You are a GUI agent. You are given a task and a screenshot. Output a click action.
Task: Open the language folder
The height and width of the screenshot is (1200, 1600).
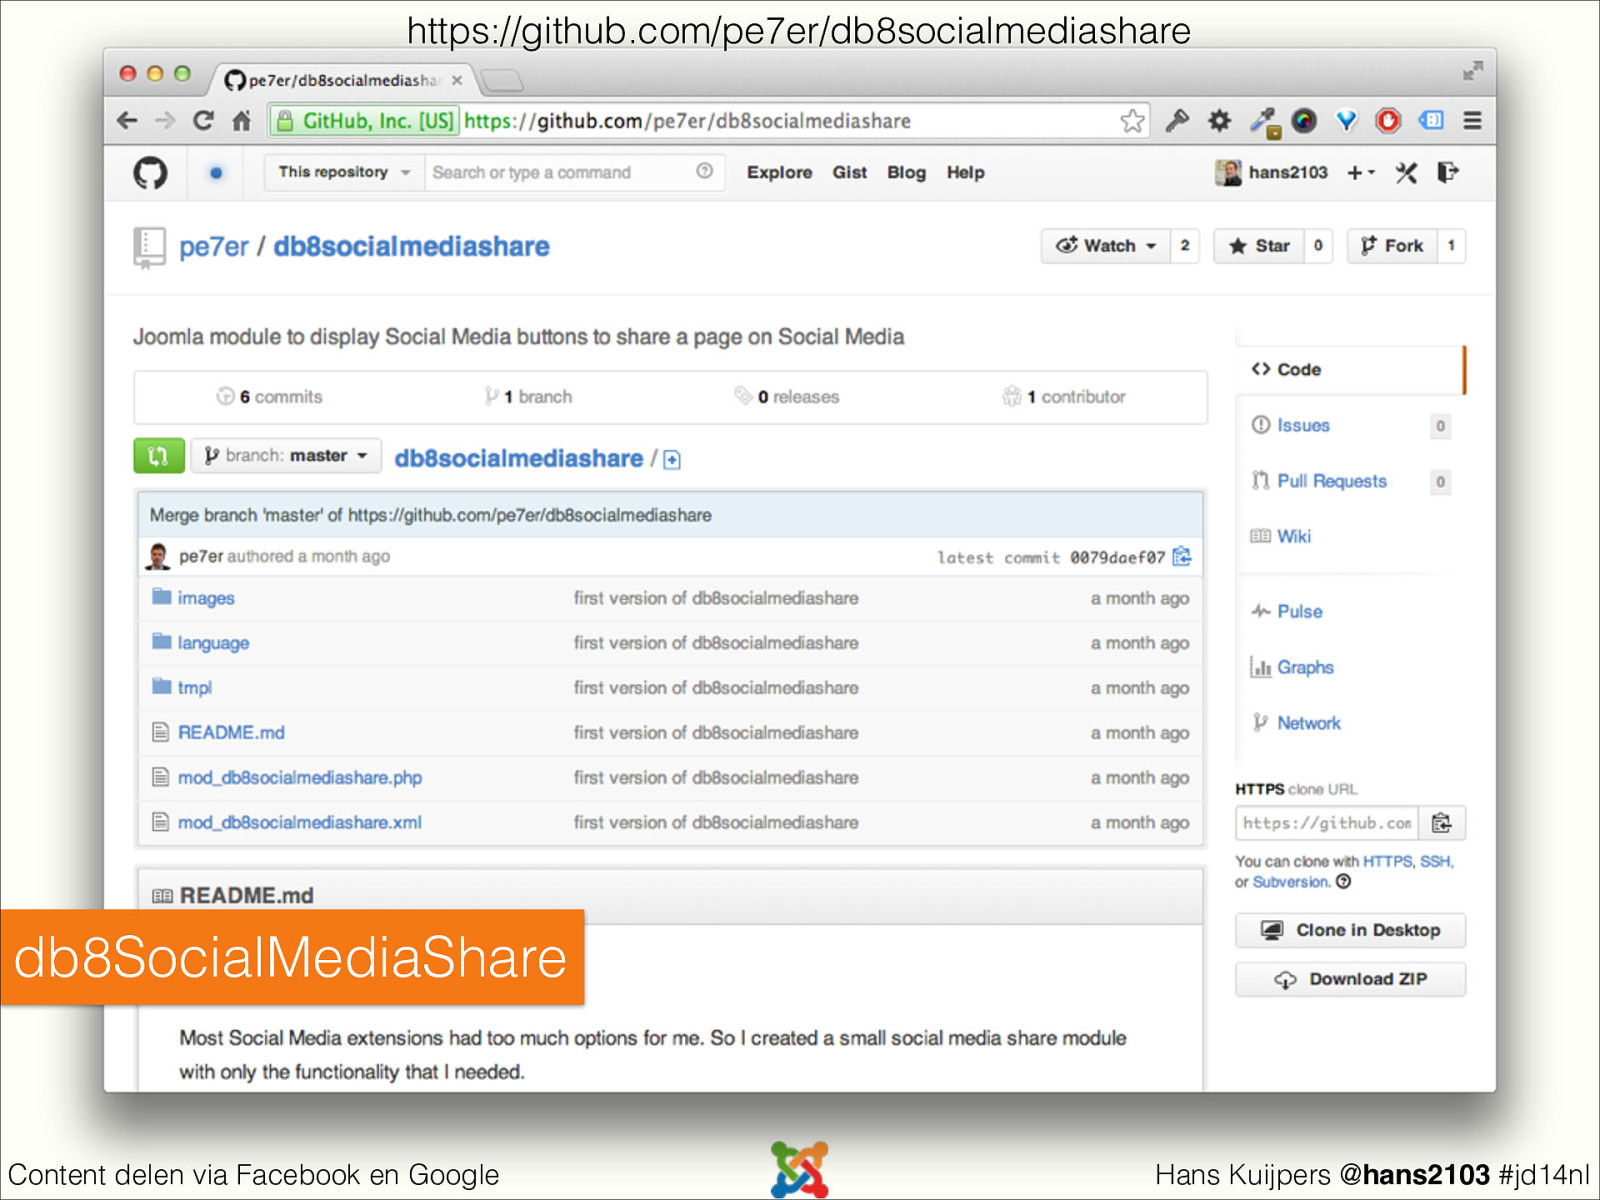coord(213,643)
